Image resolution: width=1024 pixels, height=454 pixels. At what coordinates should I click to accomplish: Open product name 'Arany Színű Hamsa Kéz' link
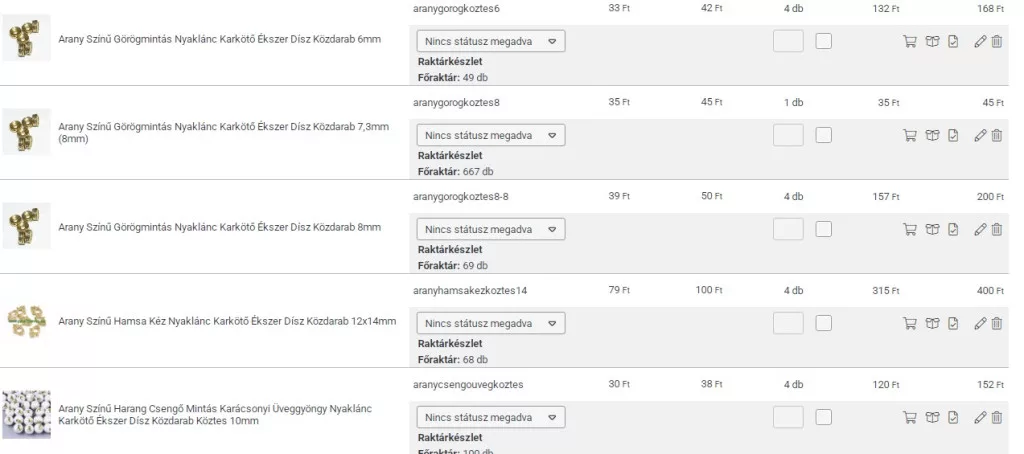coord(227,321)
